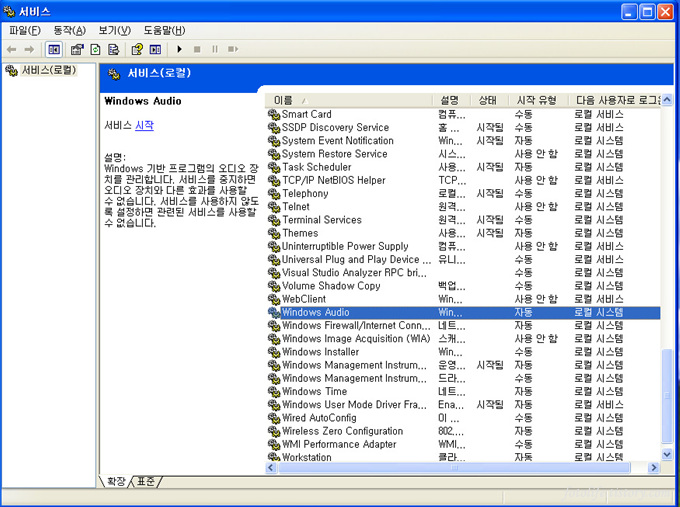Click the gear icon beside Windows Installer

pyautogui.click(x=274, y=352)
